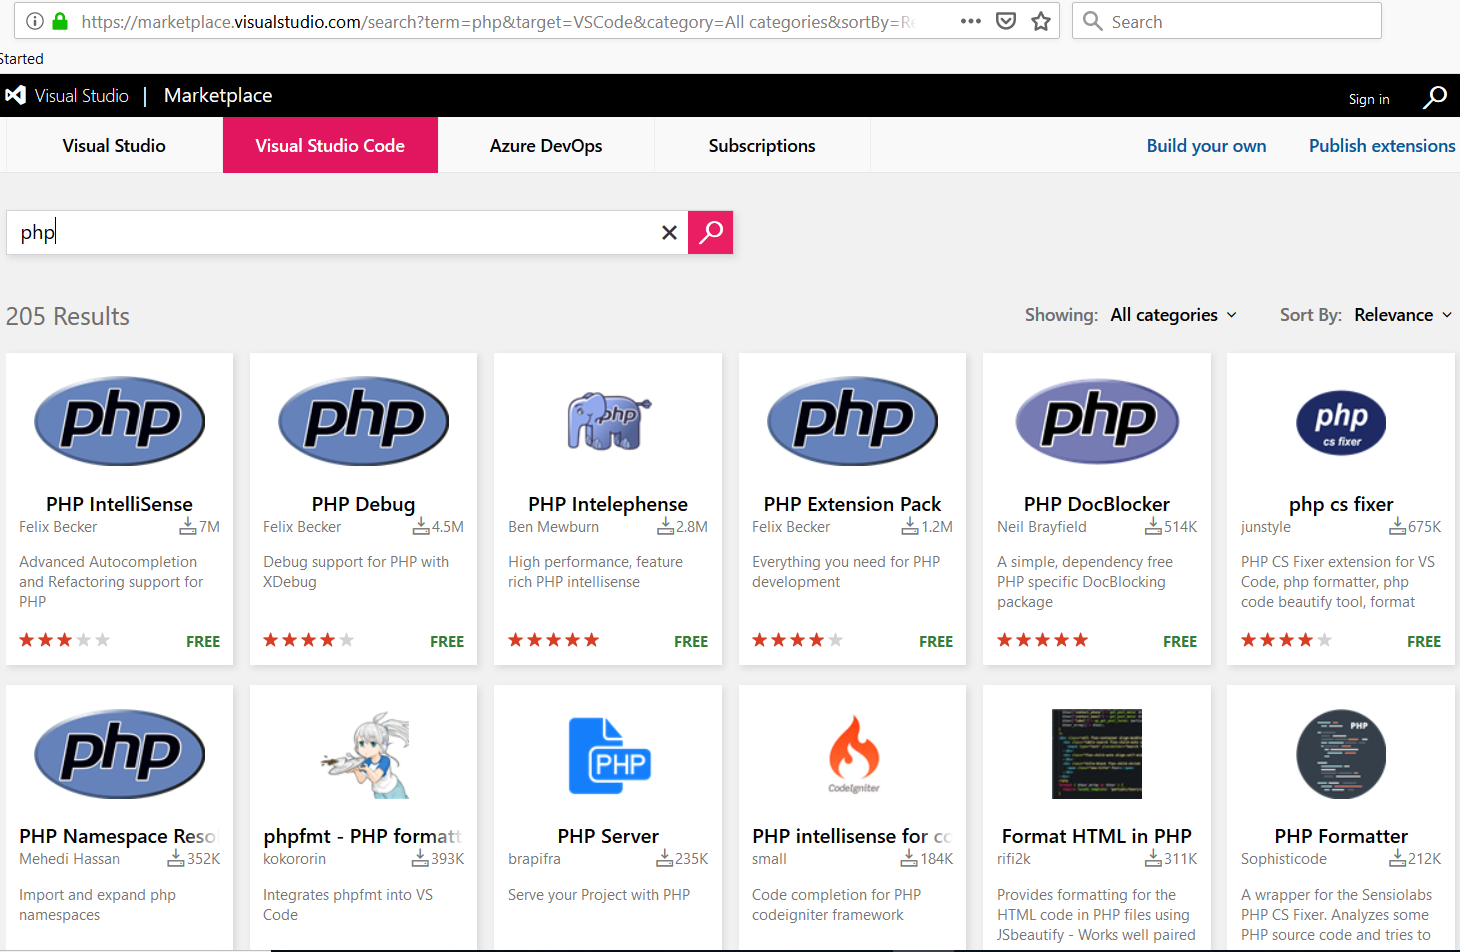Click the phpfmt anime character icon
Image resolution: width=1460 pixels, height=952 pixels.
(x=366, y=755)
